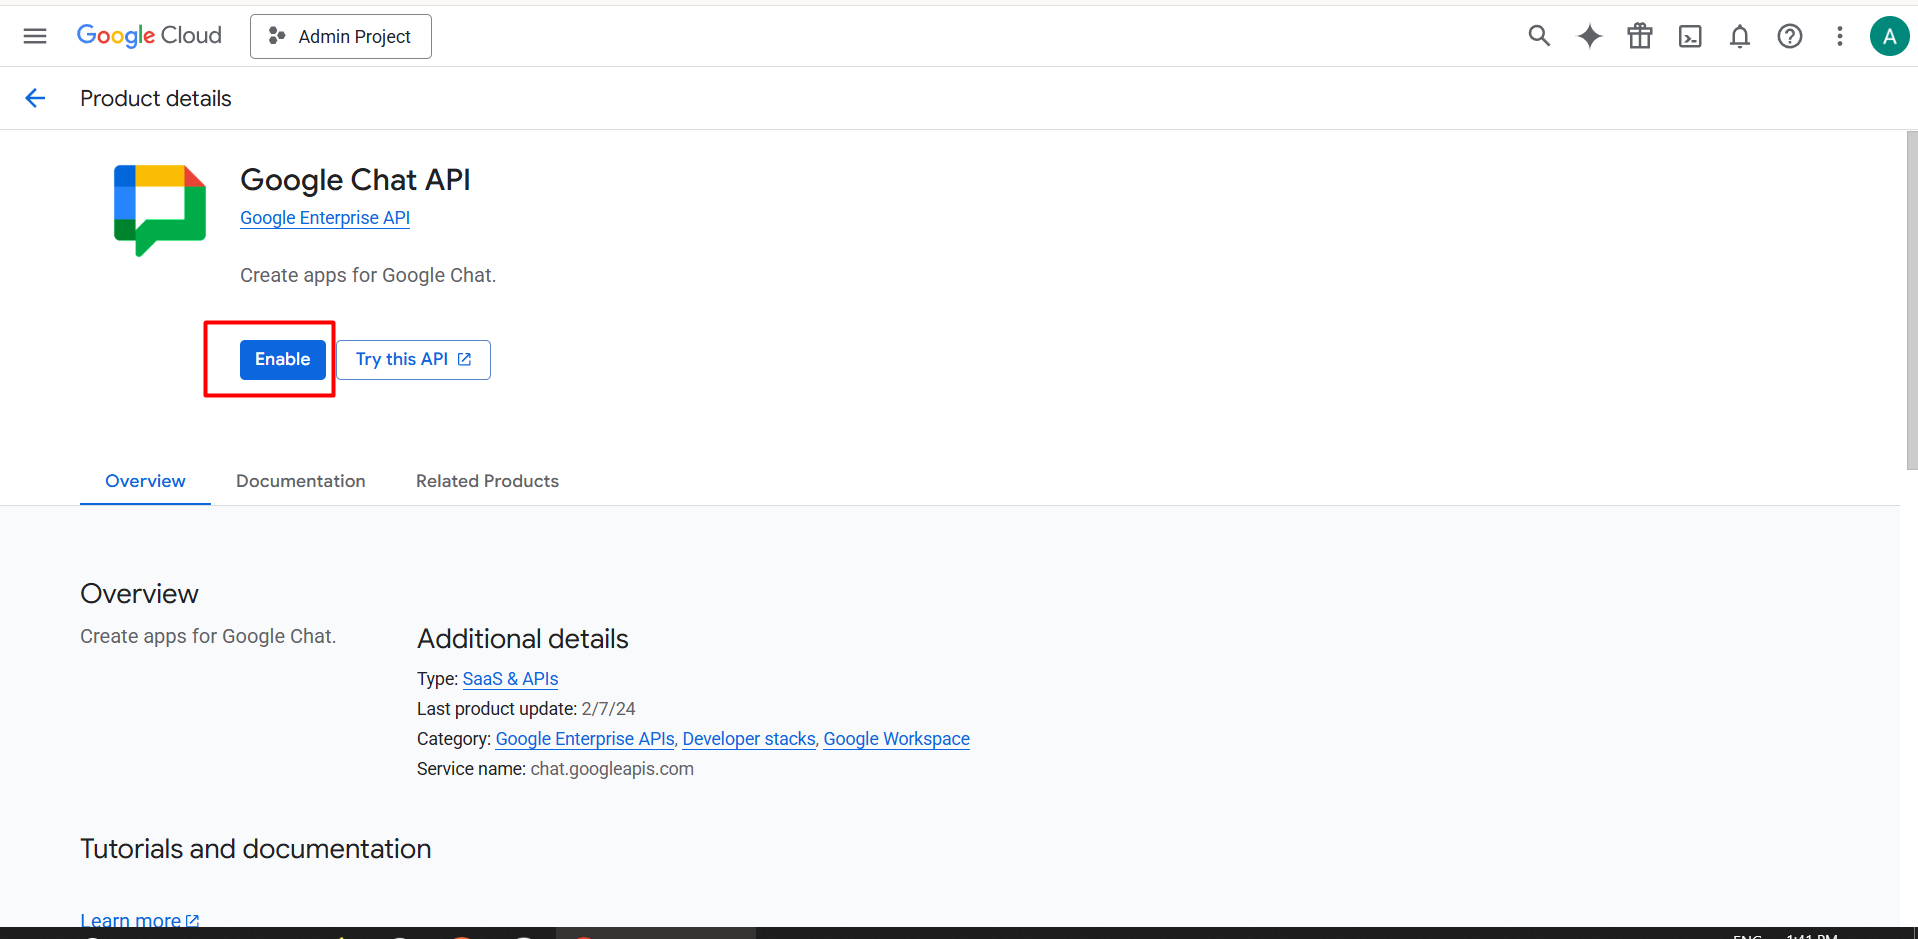Screen dimensions: 1918x939
Task: Open the gift box free trial icon
Action: pyautogui.click(x=1640, y=36)
